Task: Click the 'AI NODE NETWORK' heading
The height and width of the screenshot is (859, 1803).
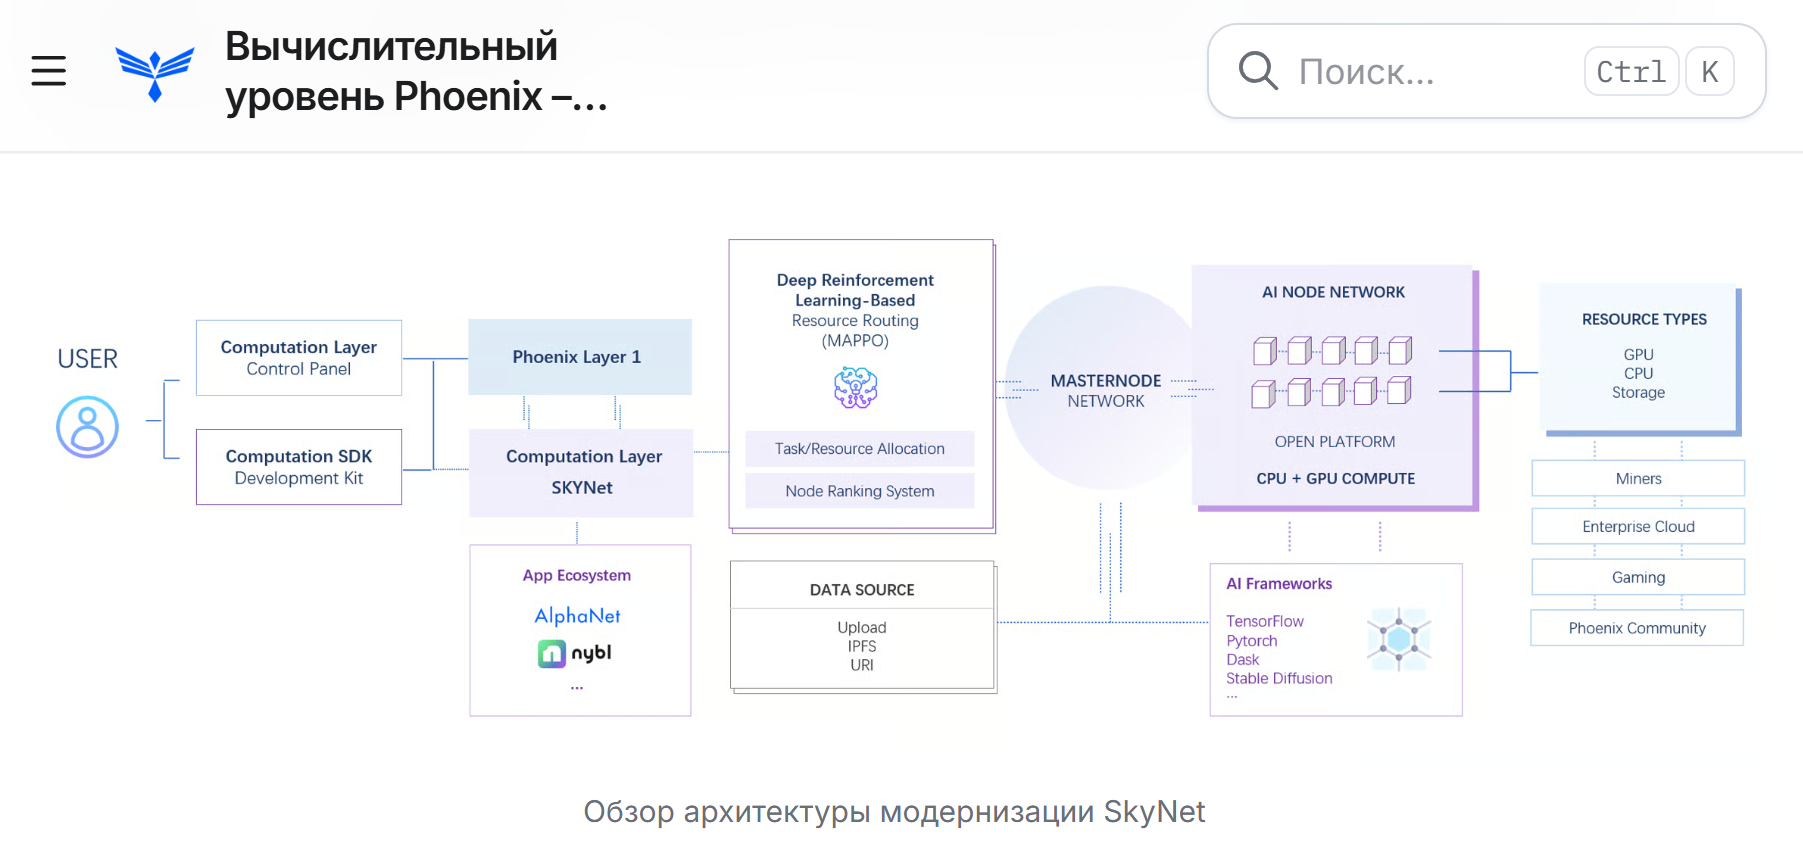Action: click(x=1333, y=292)
